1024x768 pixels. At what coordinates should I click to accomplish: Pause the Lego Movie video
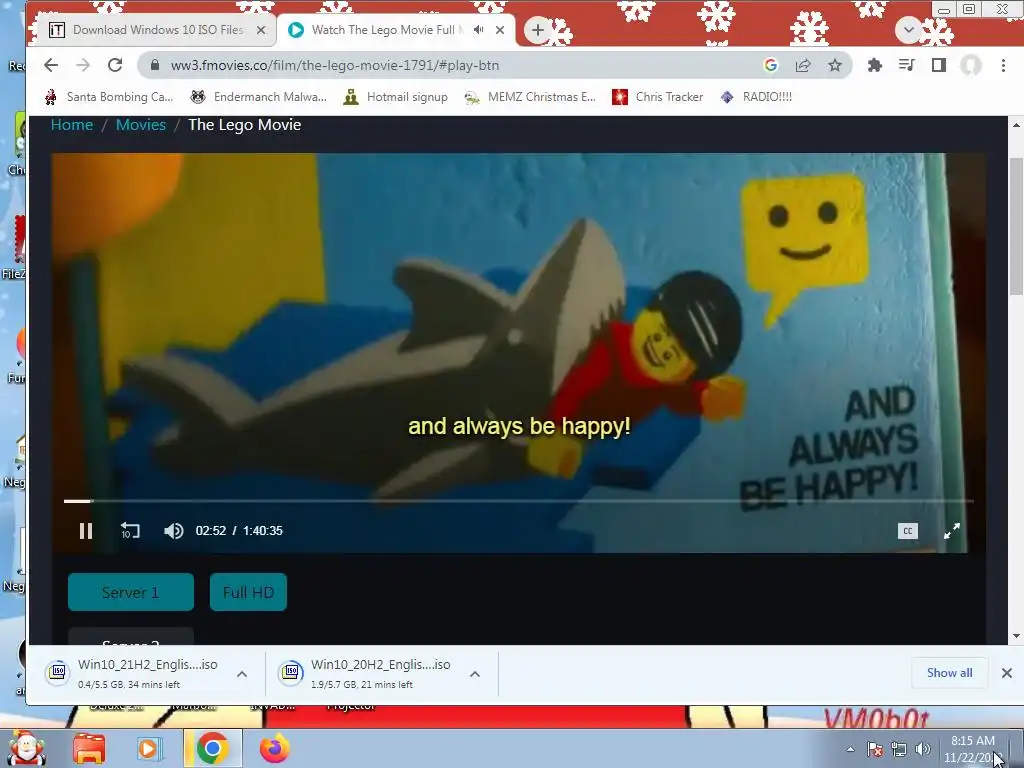point(86,531)
